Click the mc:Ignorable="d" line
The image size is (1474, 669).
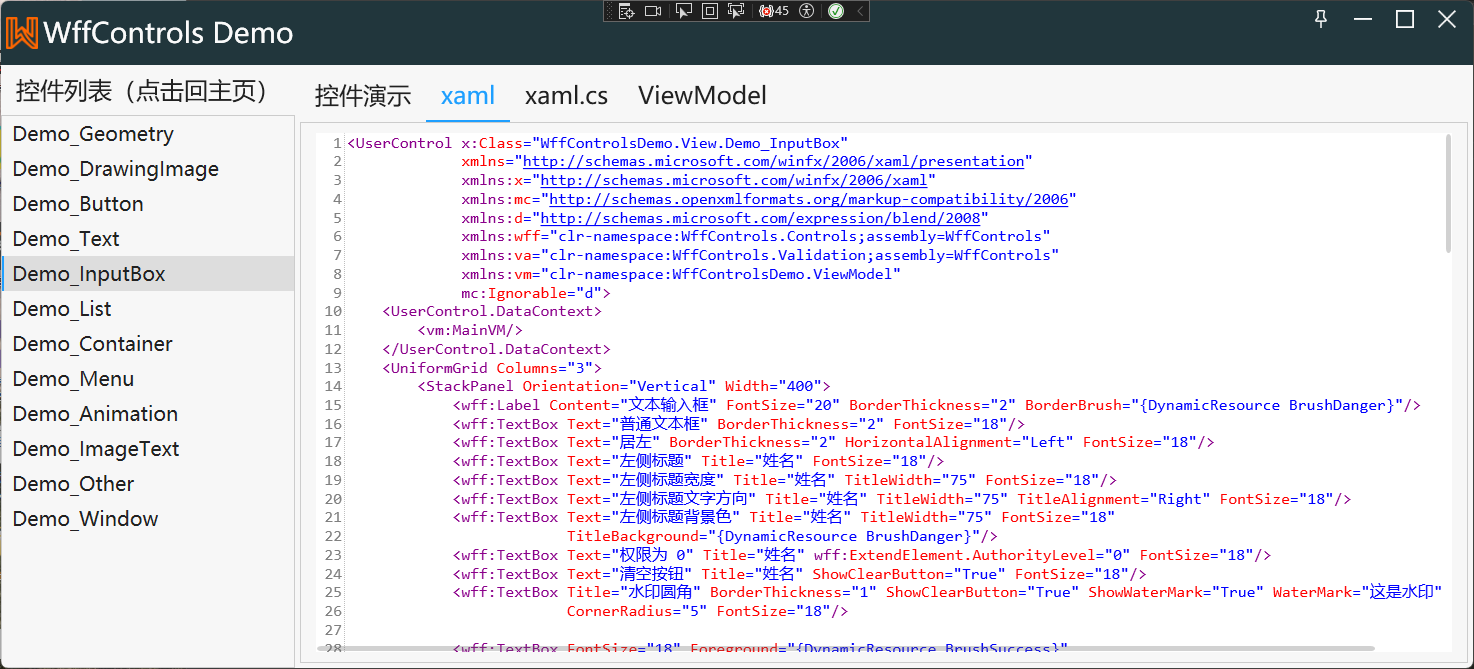tap(535, 293)
